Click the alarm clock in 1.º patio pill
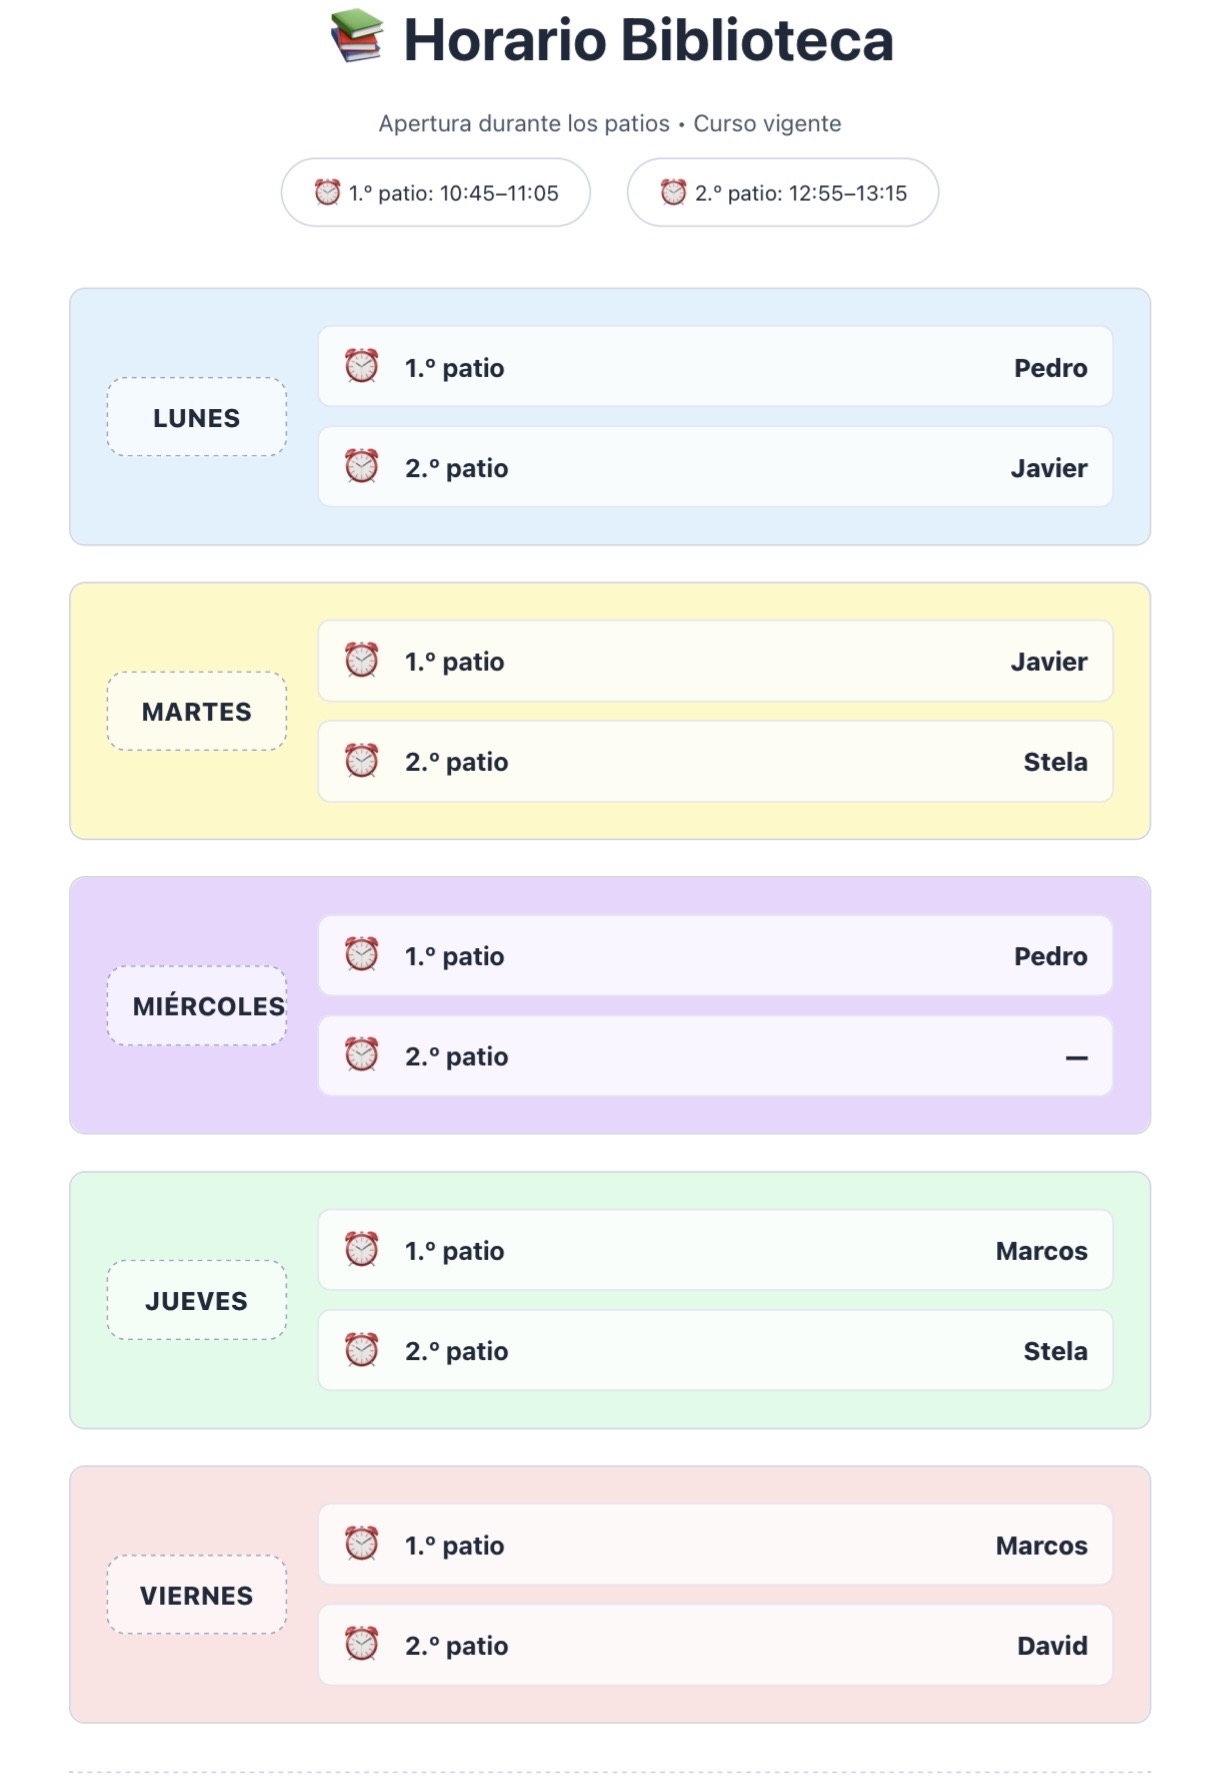 tap(327, 192)
